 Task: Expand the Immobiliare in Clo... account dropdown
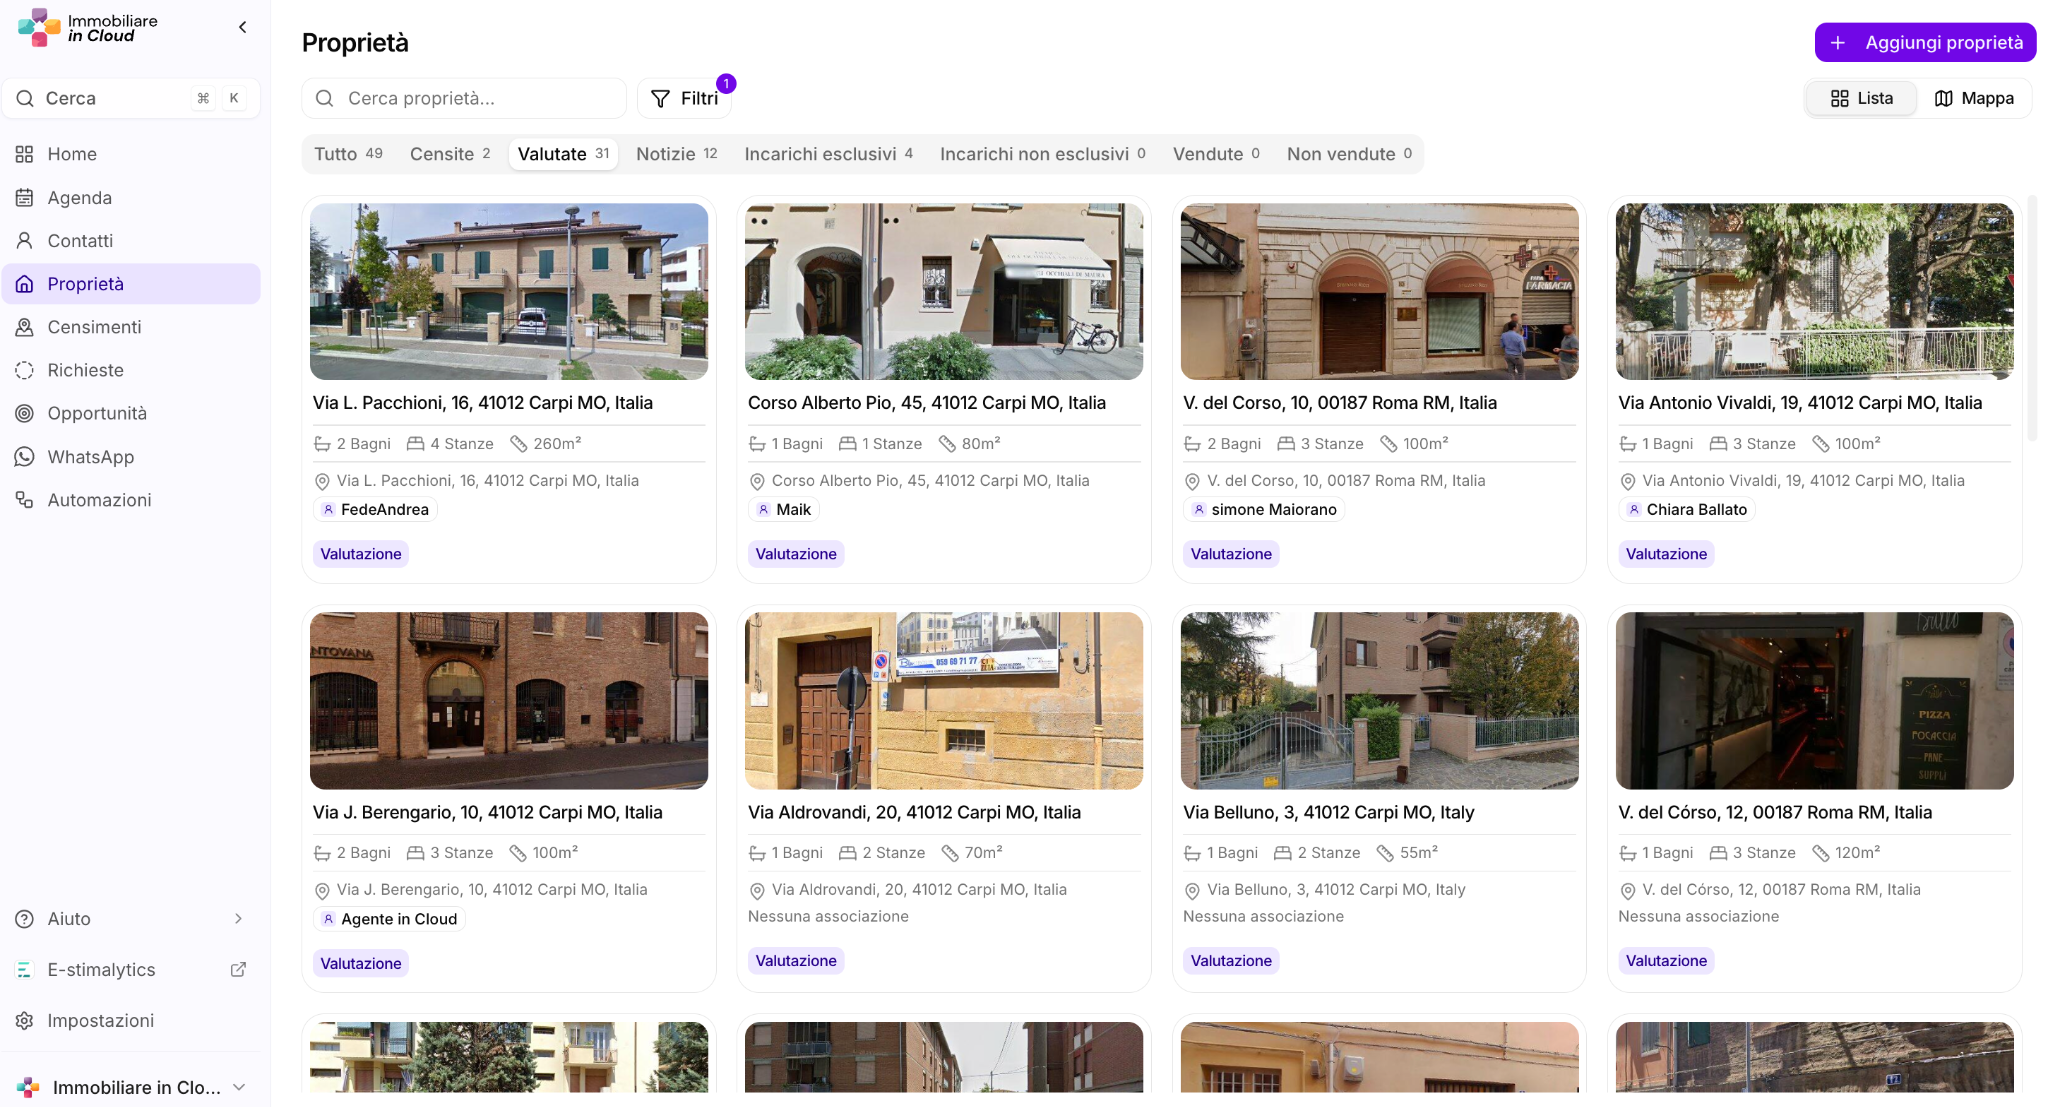coord(238,1087)
